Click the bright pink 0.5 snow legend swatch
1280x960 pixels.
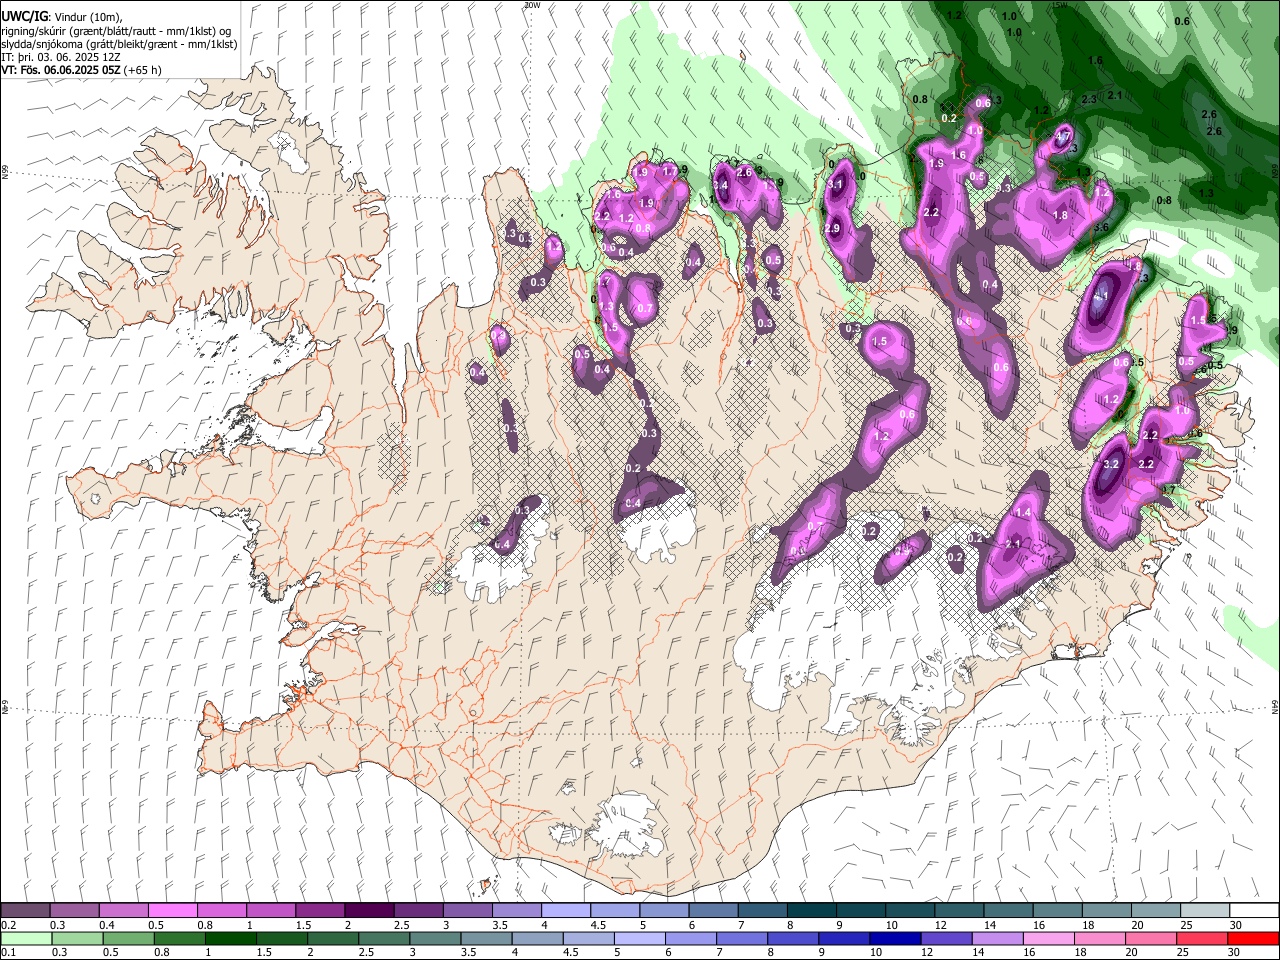pos(172,911)
